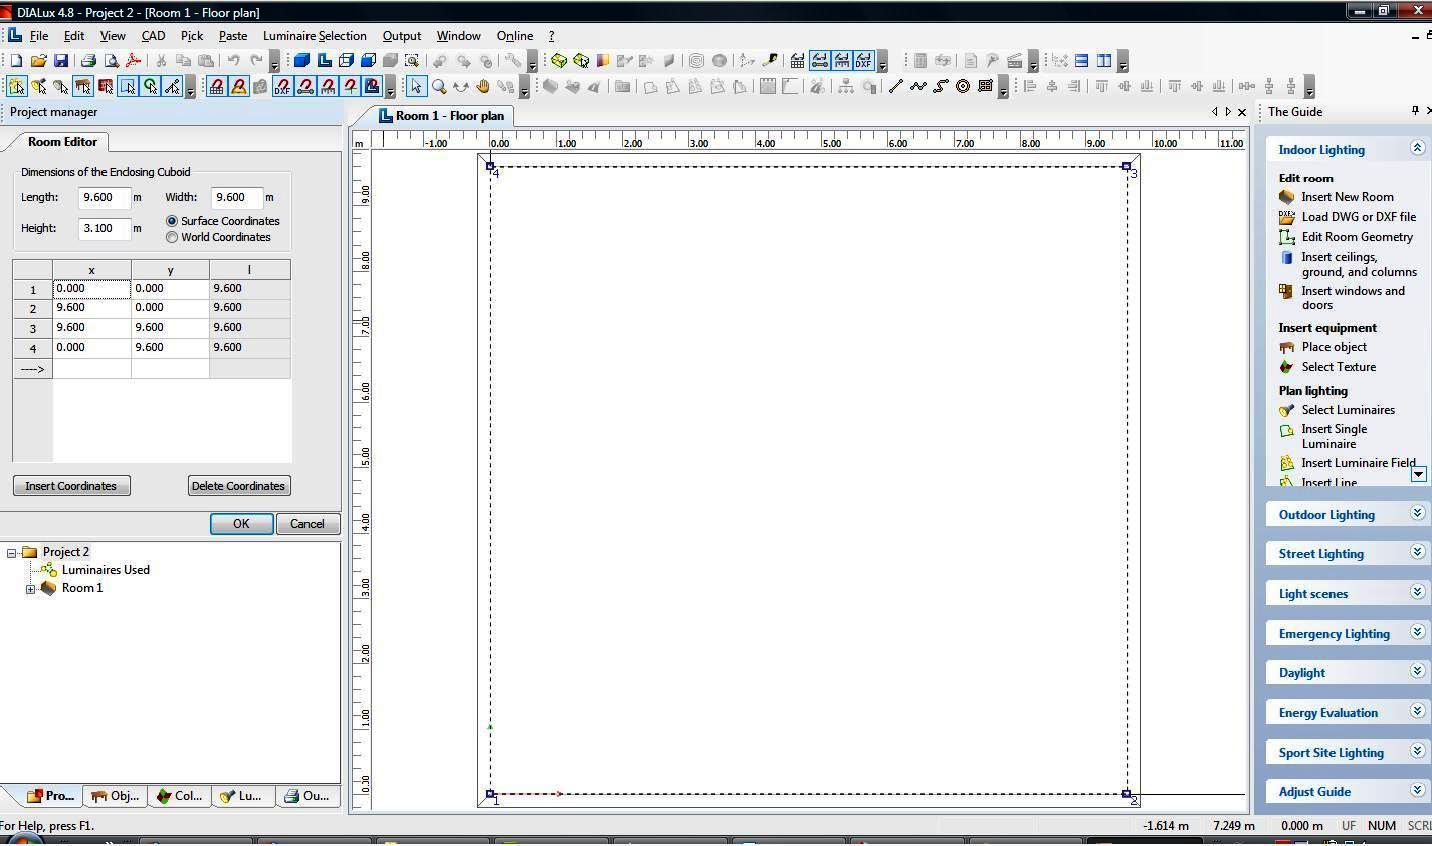Tile windows horizontally icon

1081,61
